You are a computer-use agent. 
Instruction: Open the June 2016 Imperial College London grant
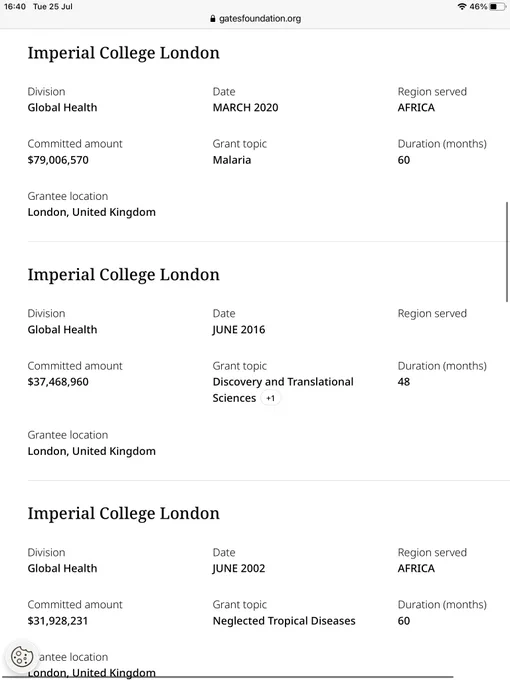pos(124,275)
